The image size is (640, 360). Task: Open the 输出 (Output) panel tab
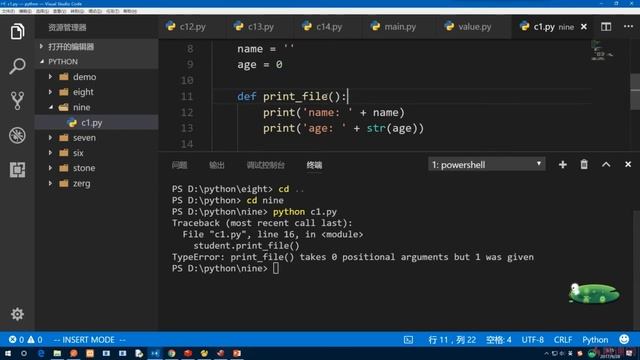[217, 165]
